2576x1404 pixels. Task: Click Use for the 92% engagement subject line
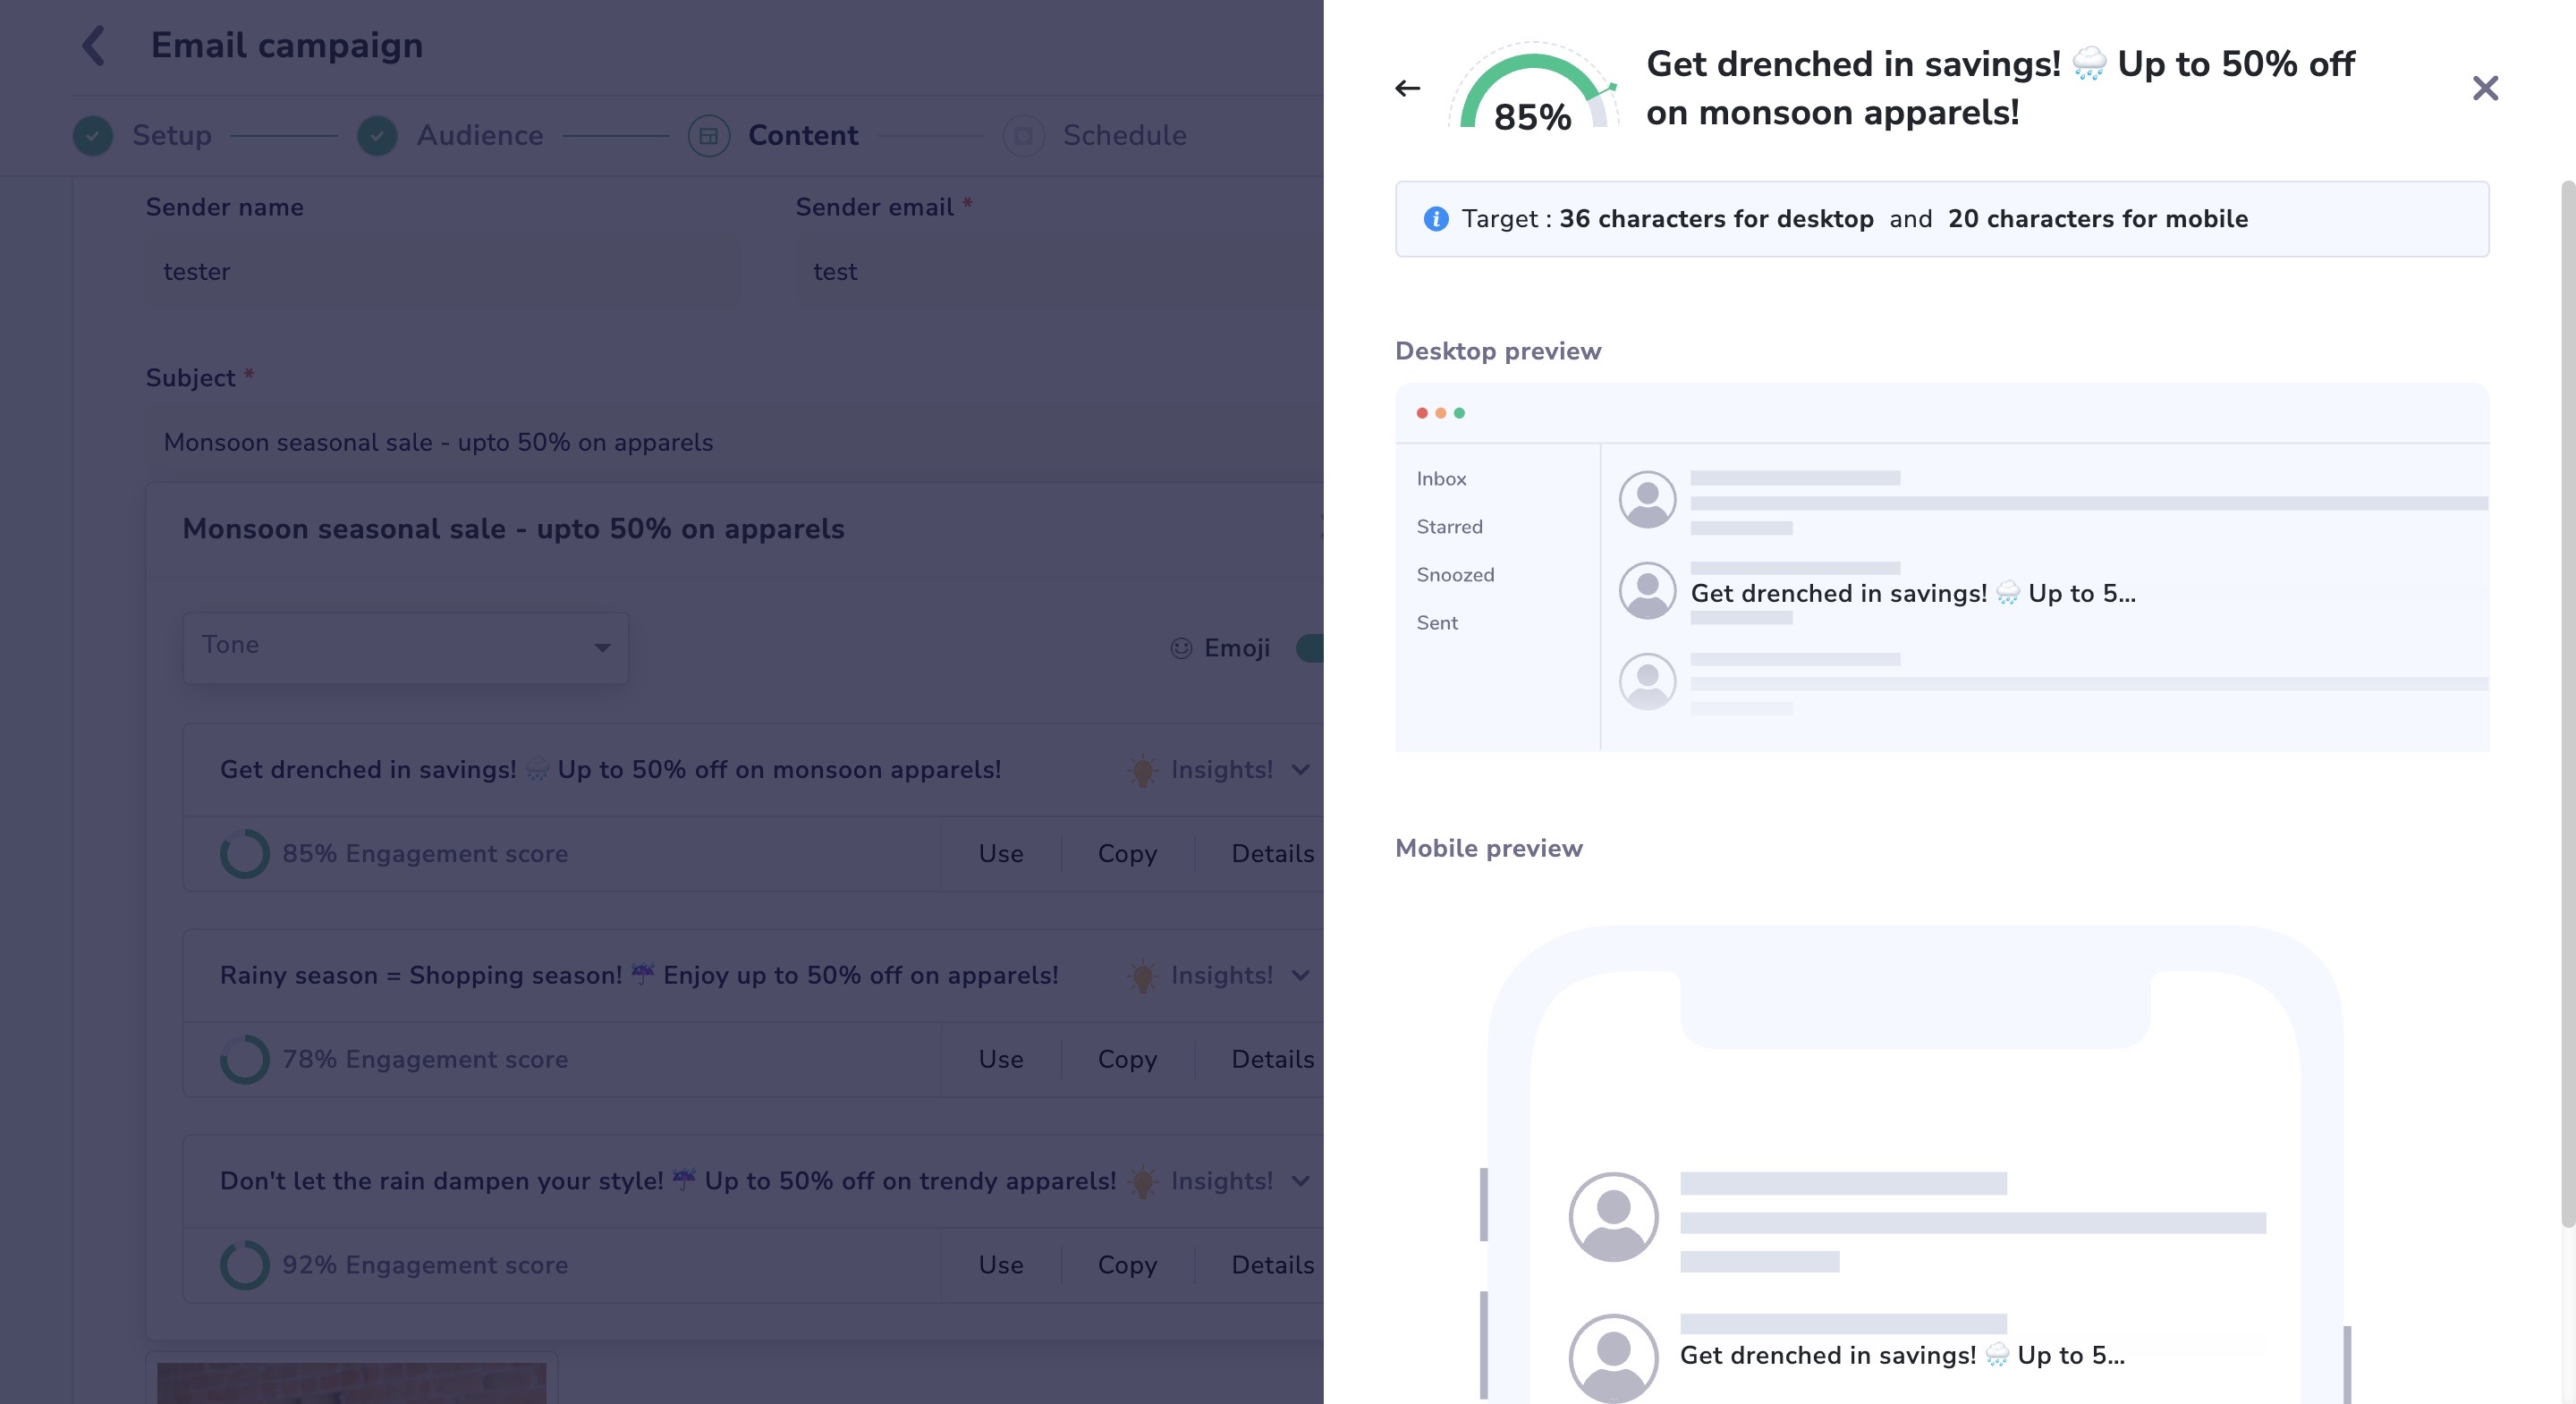point(1000,1265)
